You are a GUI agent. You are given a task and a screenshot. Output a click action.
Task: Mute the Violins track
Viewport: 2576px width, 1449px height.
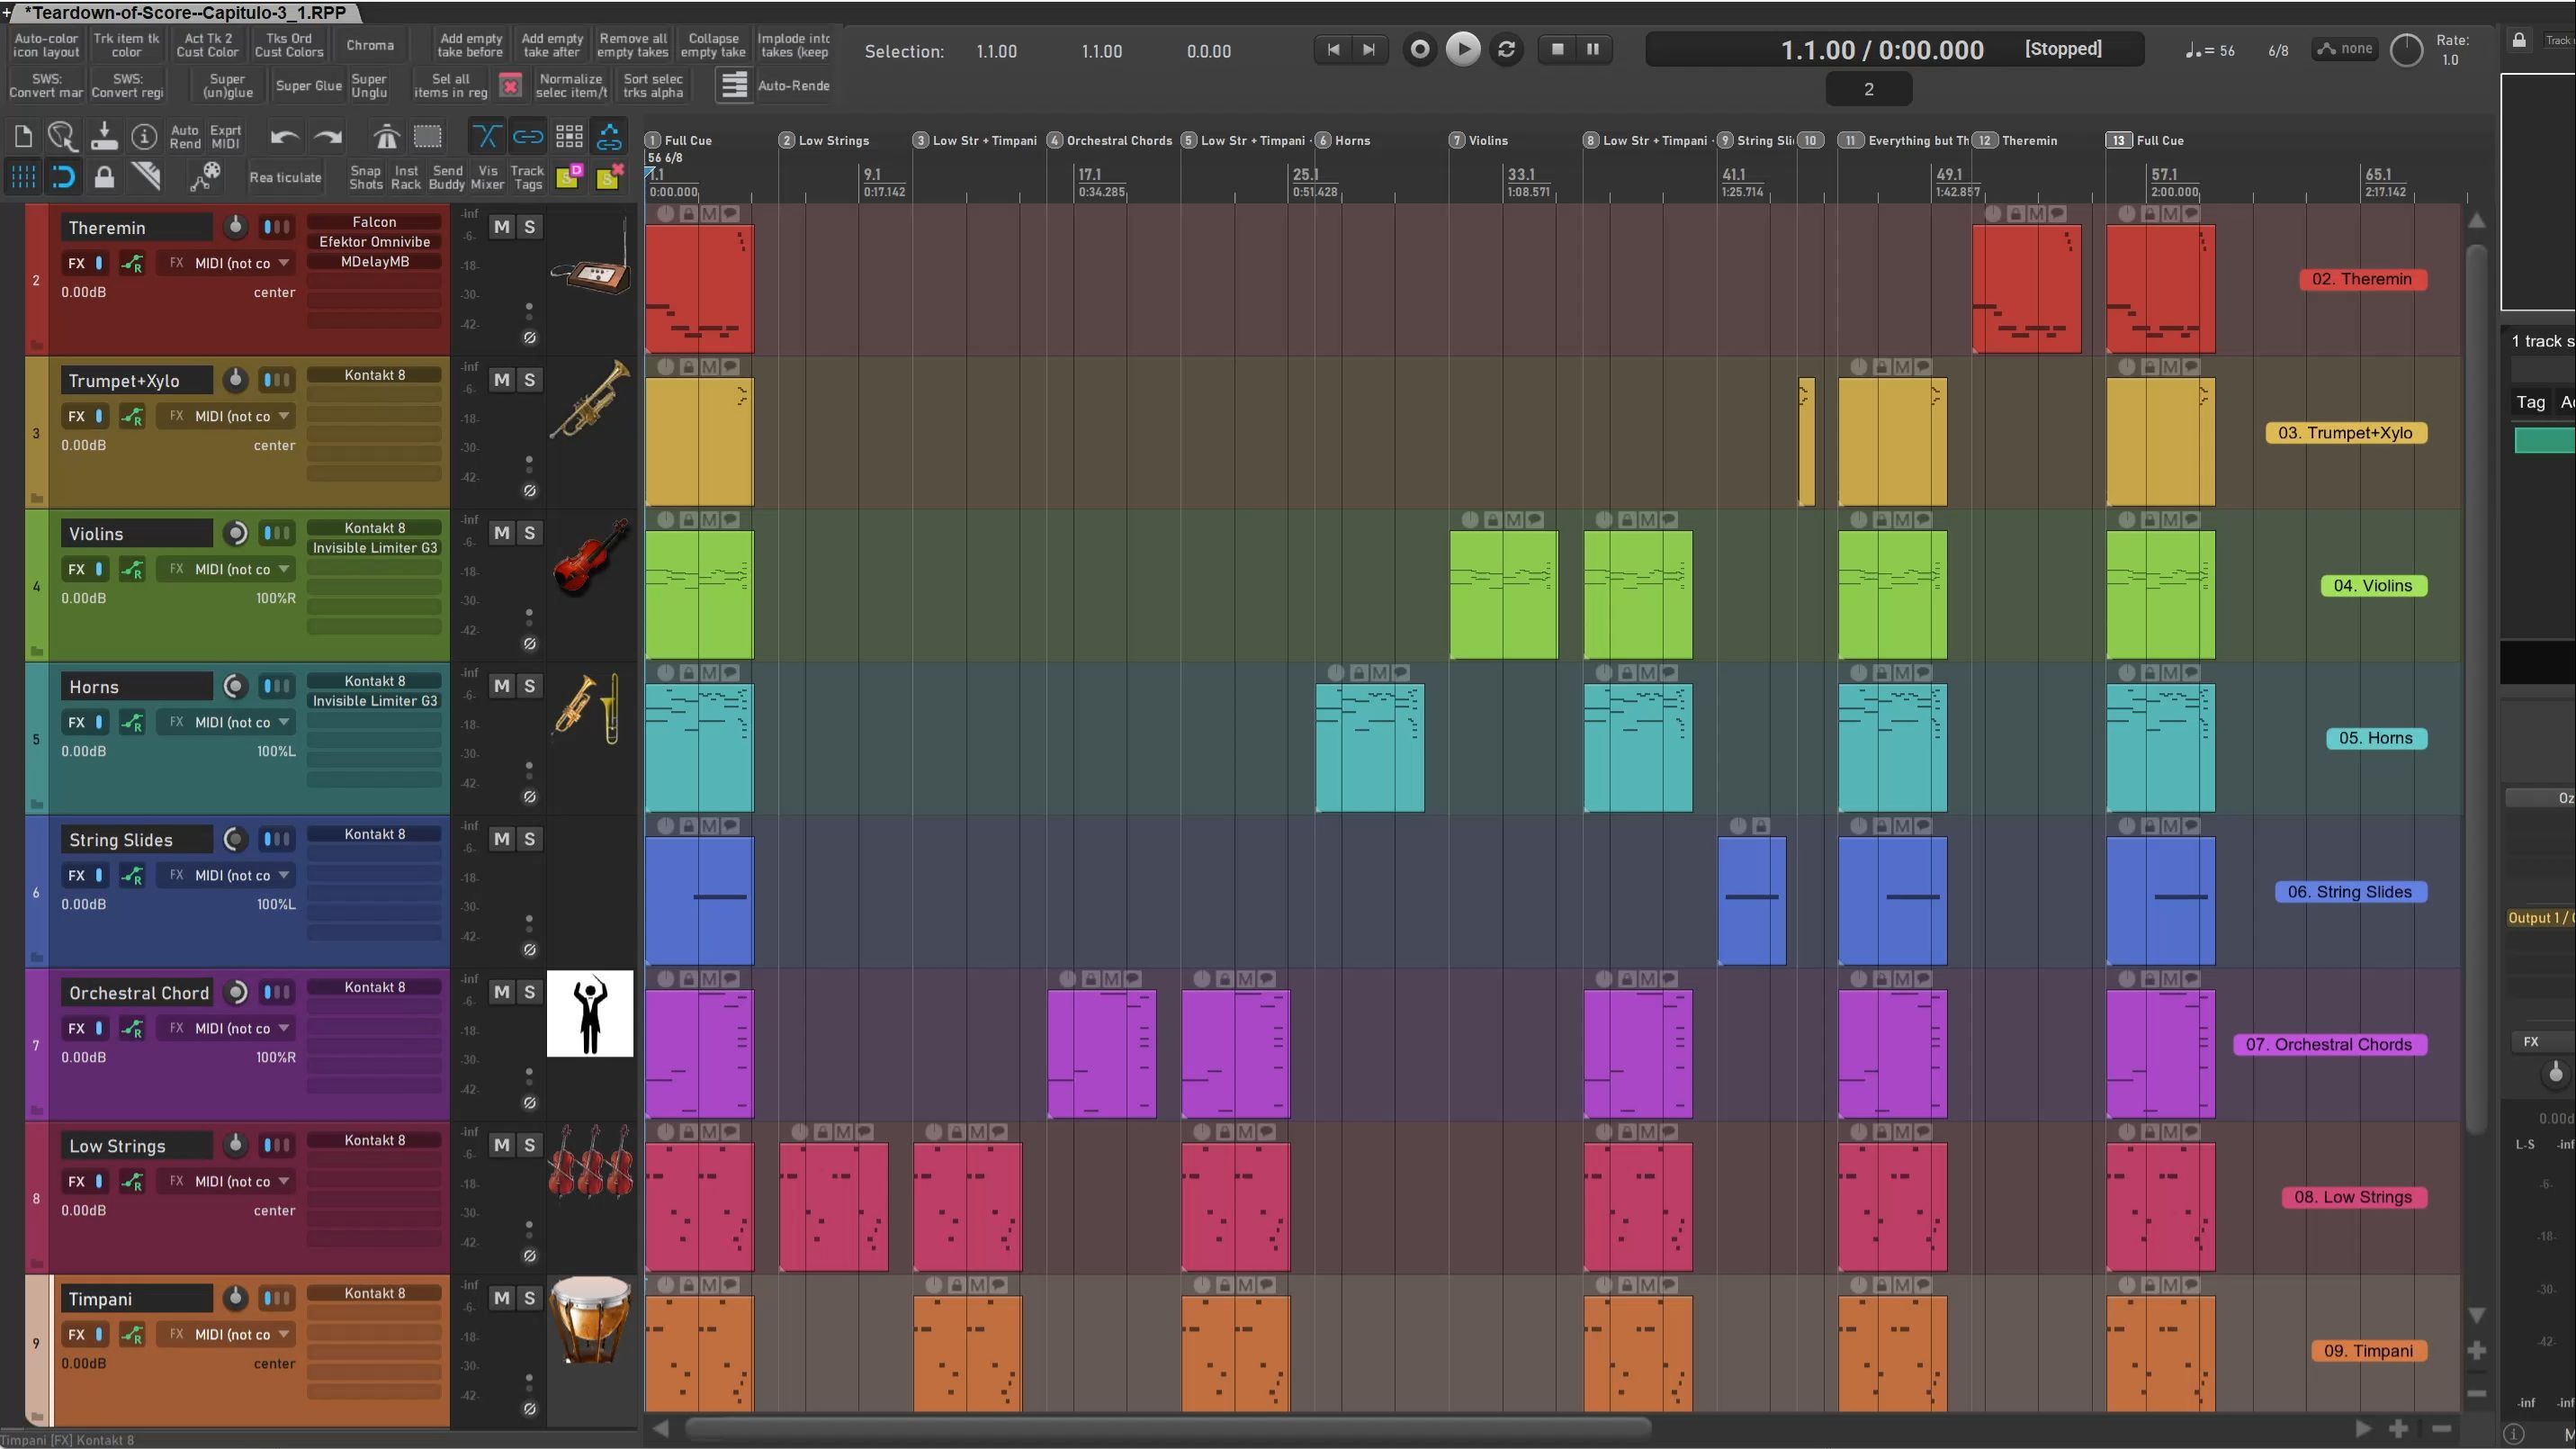[x=502, y=533]
